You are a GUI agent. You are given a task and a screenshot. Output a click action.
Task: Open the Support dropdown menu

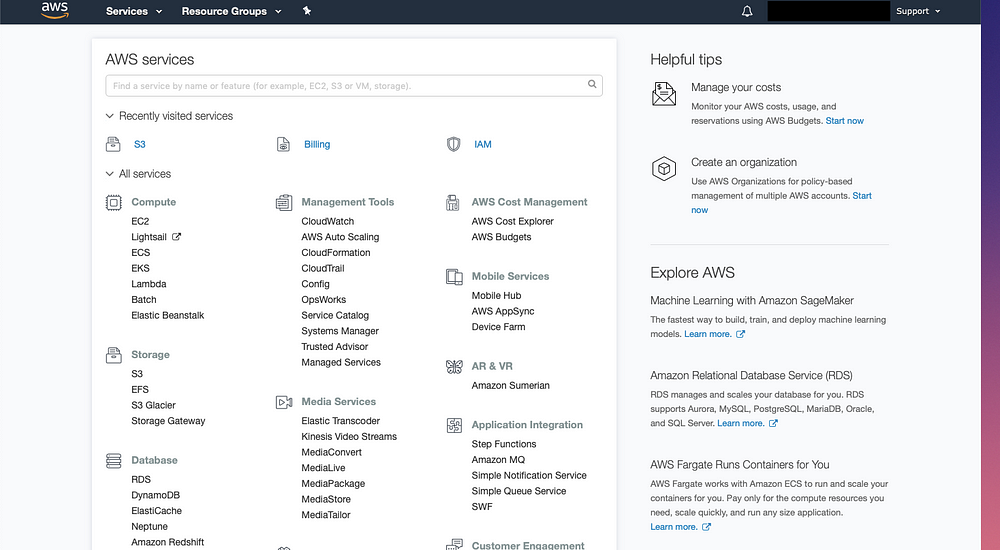click(918, 11)
